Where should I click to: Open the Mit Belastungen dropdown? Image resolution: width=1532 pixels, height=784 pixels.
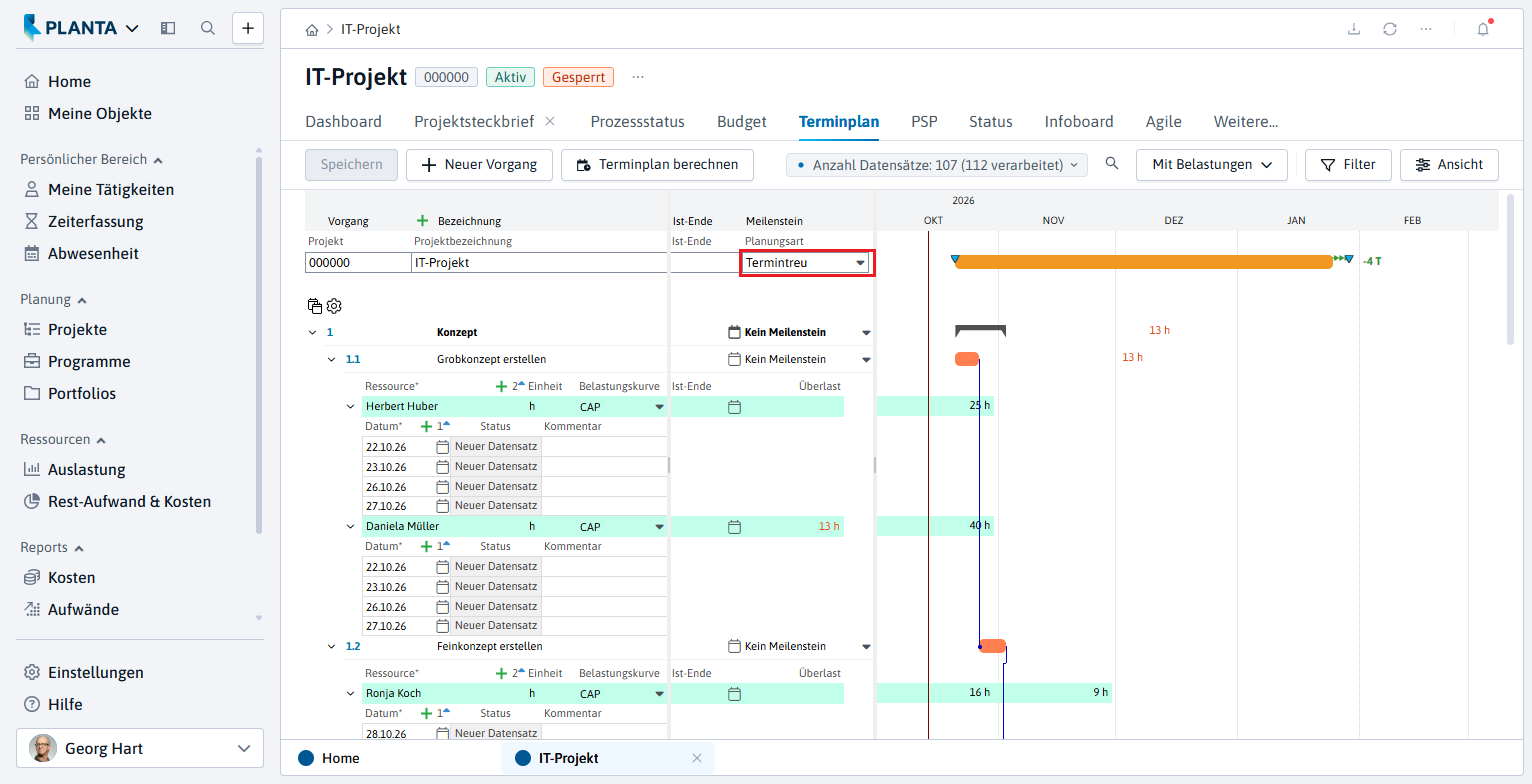[1211, 164]
